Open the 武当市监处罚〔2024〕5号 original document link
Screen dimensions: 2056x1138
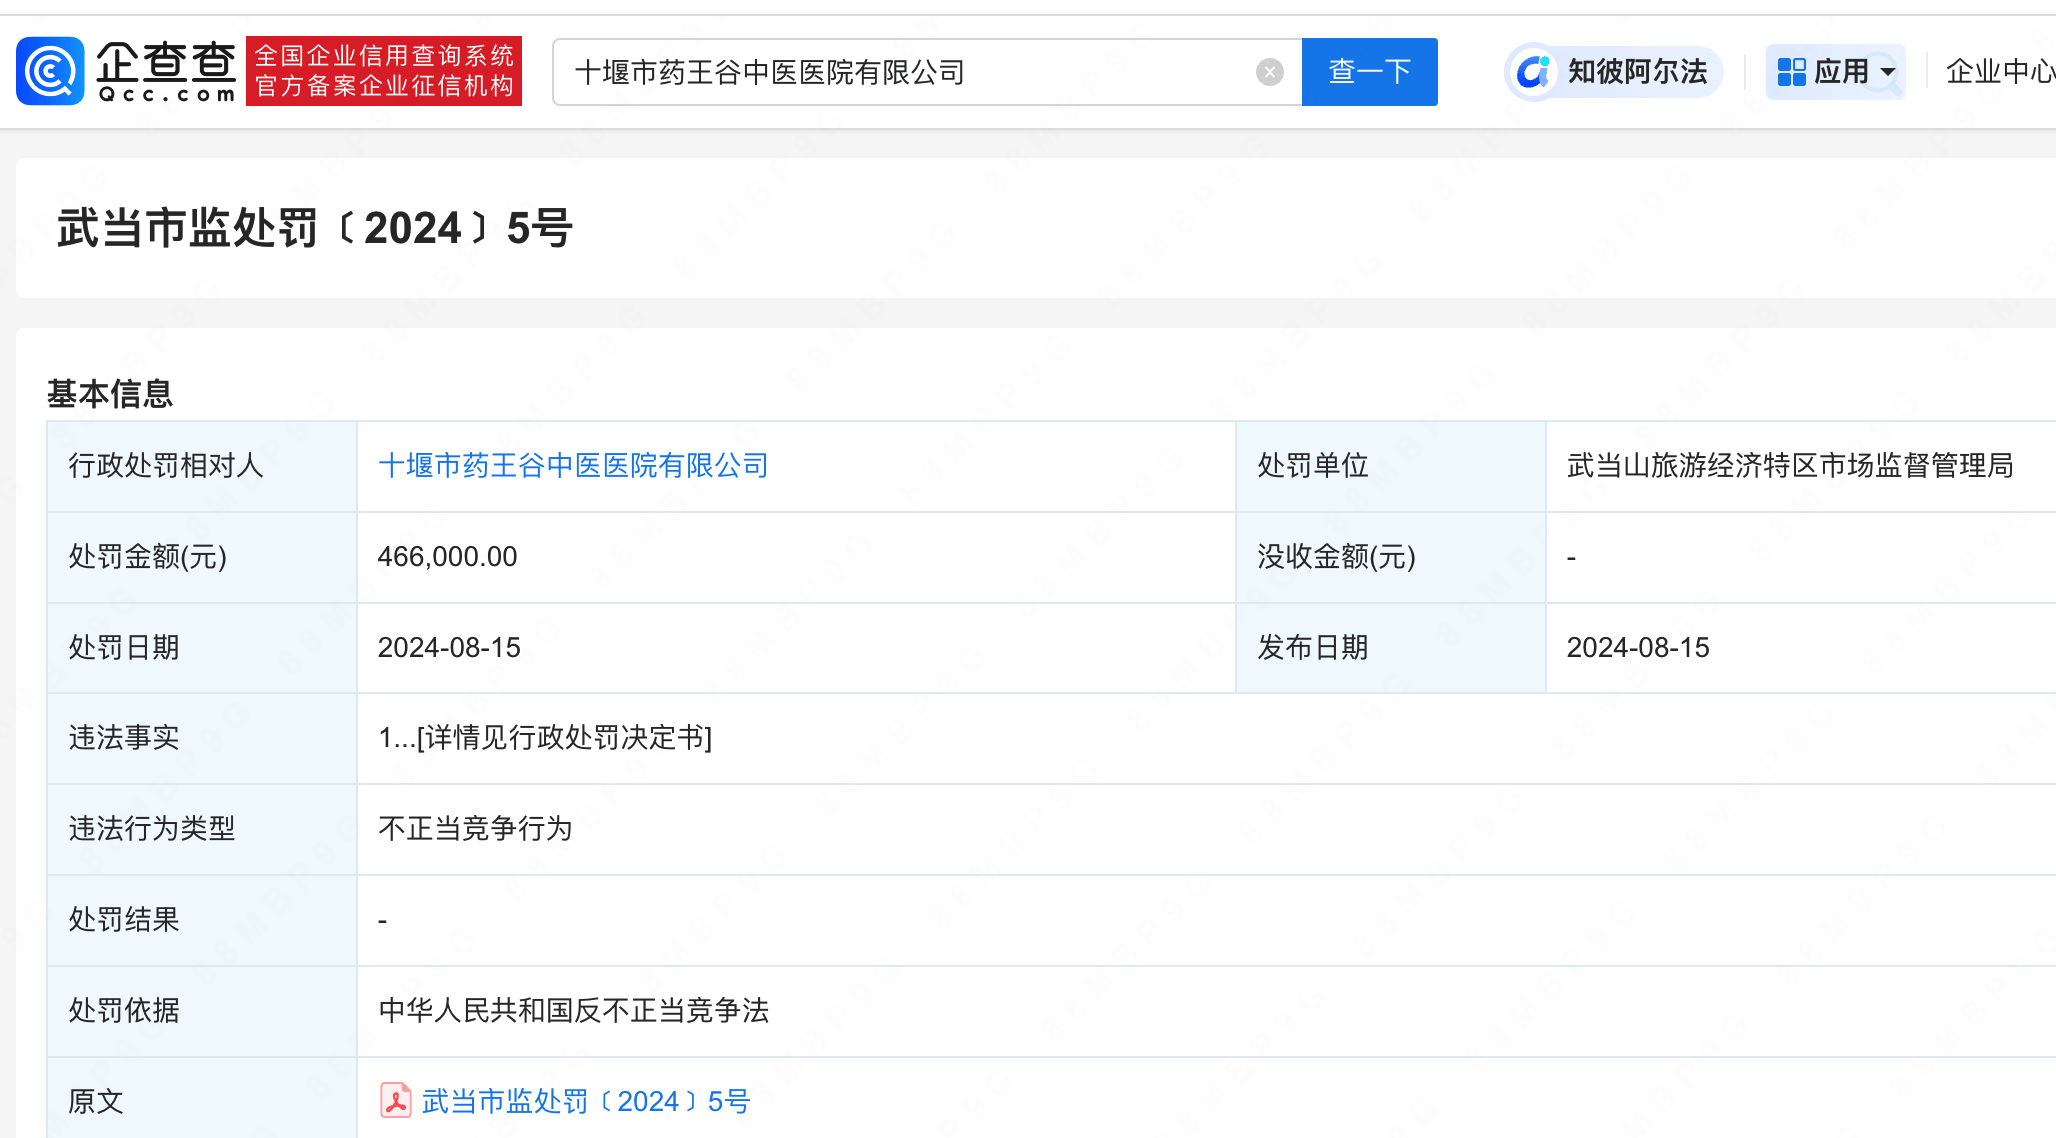(585, 1101)
